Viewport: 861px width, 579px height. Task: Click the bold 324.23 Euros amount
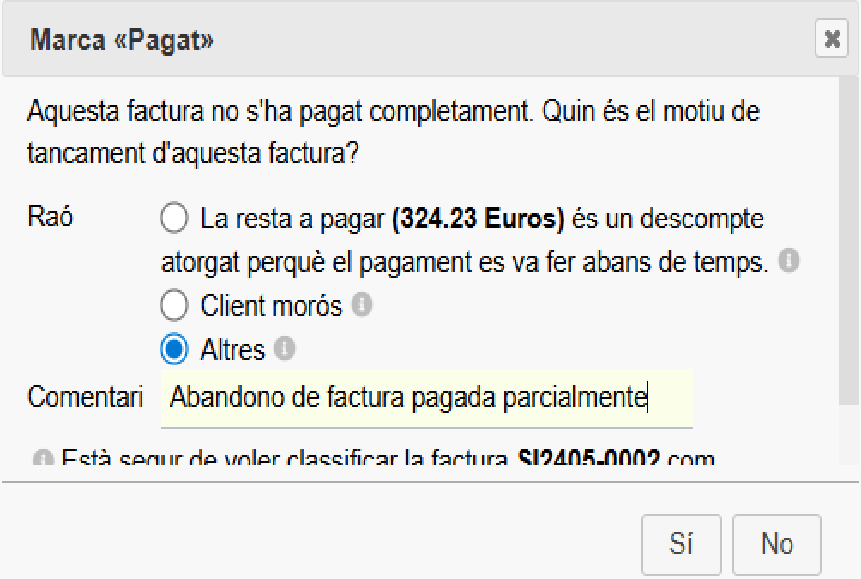click(479, 218)
